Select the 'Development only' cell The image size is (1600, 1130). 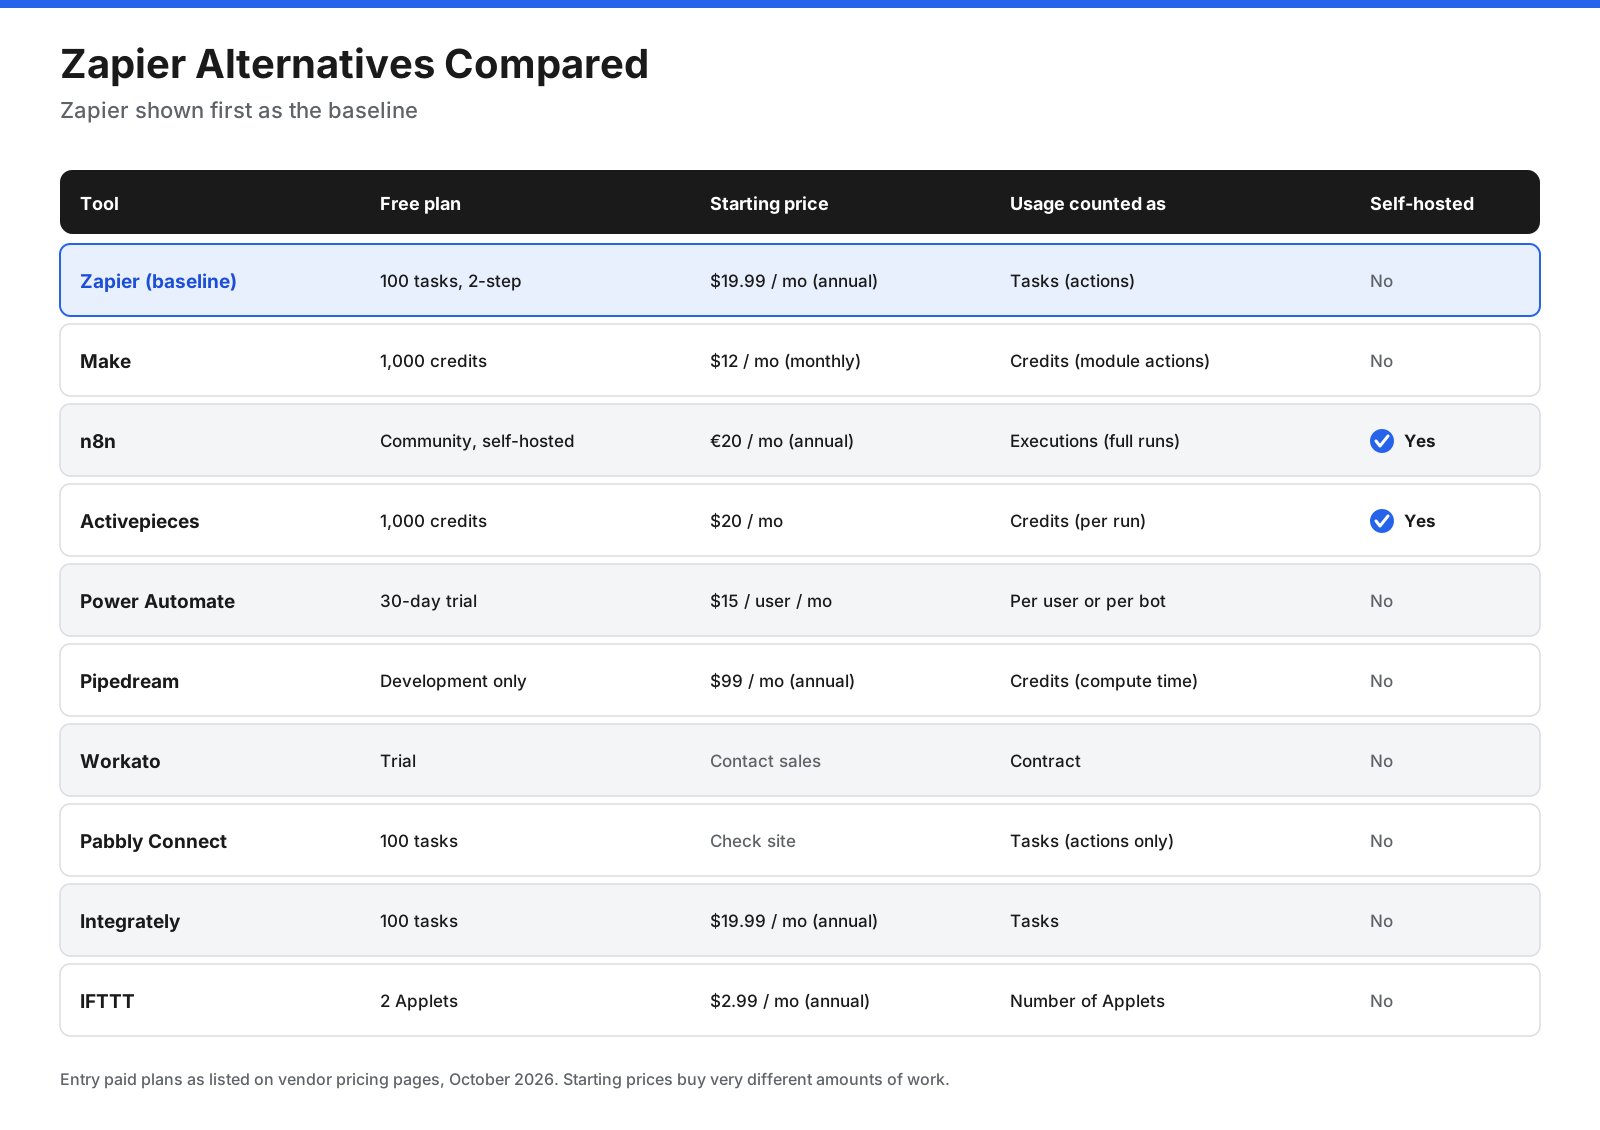453,681
